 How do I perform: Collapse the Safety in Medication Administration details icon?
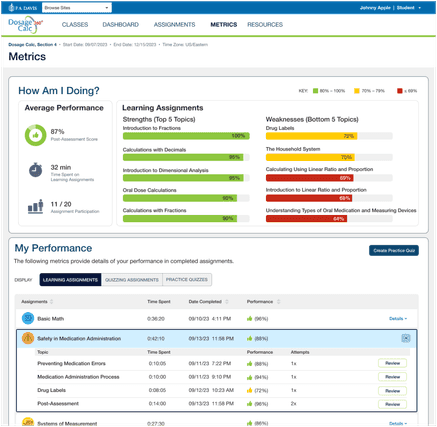click(x=406, y=338)
